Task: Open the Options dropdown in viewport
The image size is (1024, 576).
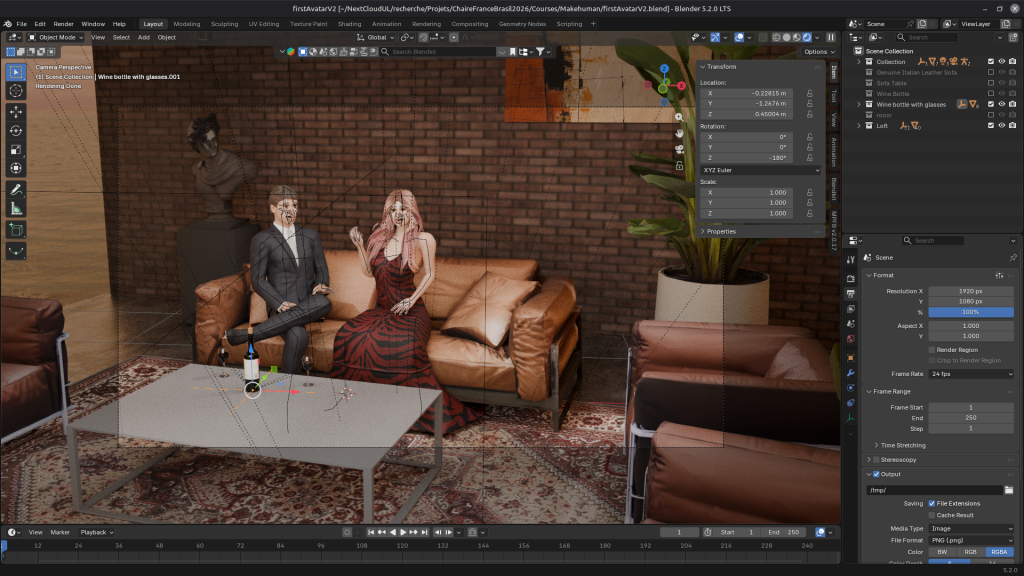Action: 819,52
